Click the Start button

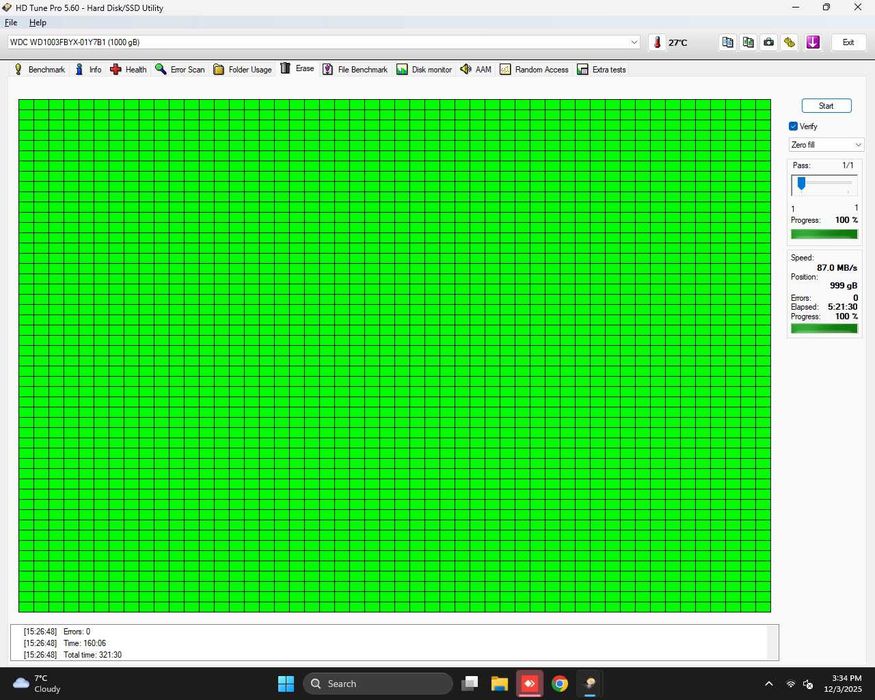[x=826, y=106]
